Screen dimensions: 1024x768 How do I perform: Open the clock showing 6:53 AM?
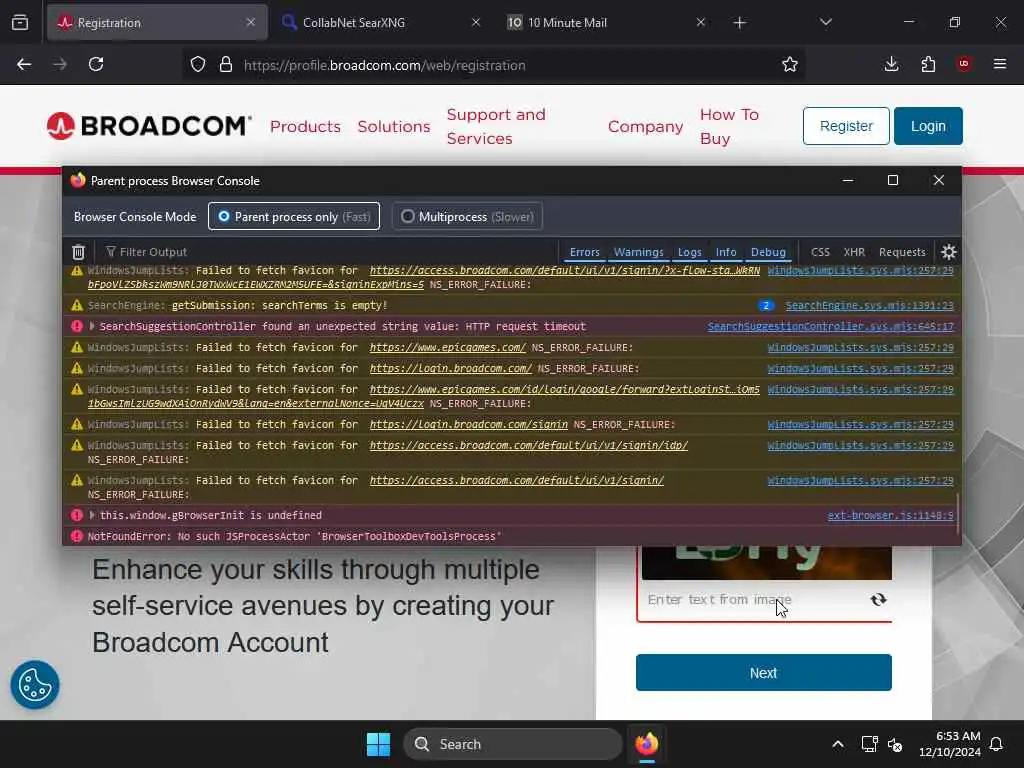coord(949,744)
